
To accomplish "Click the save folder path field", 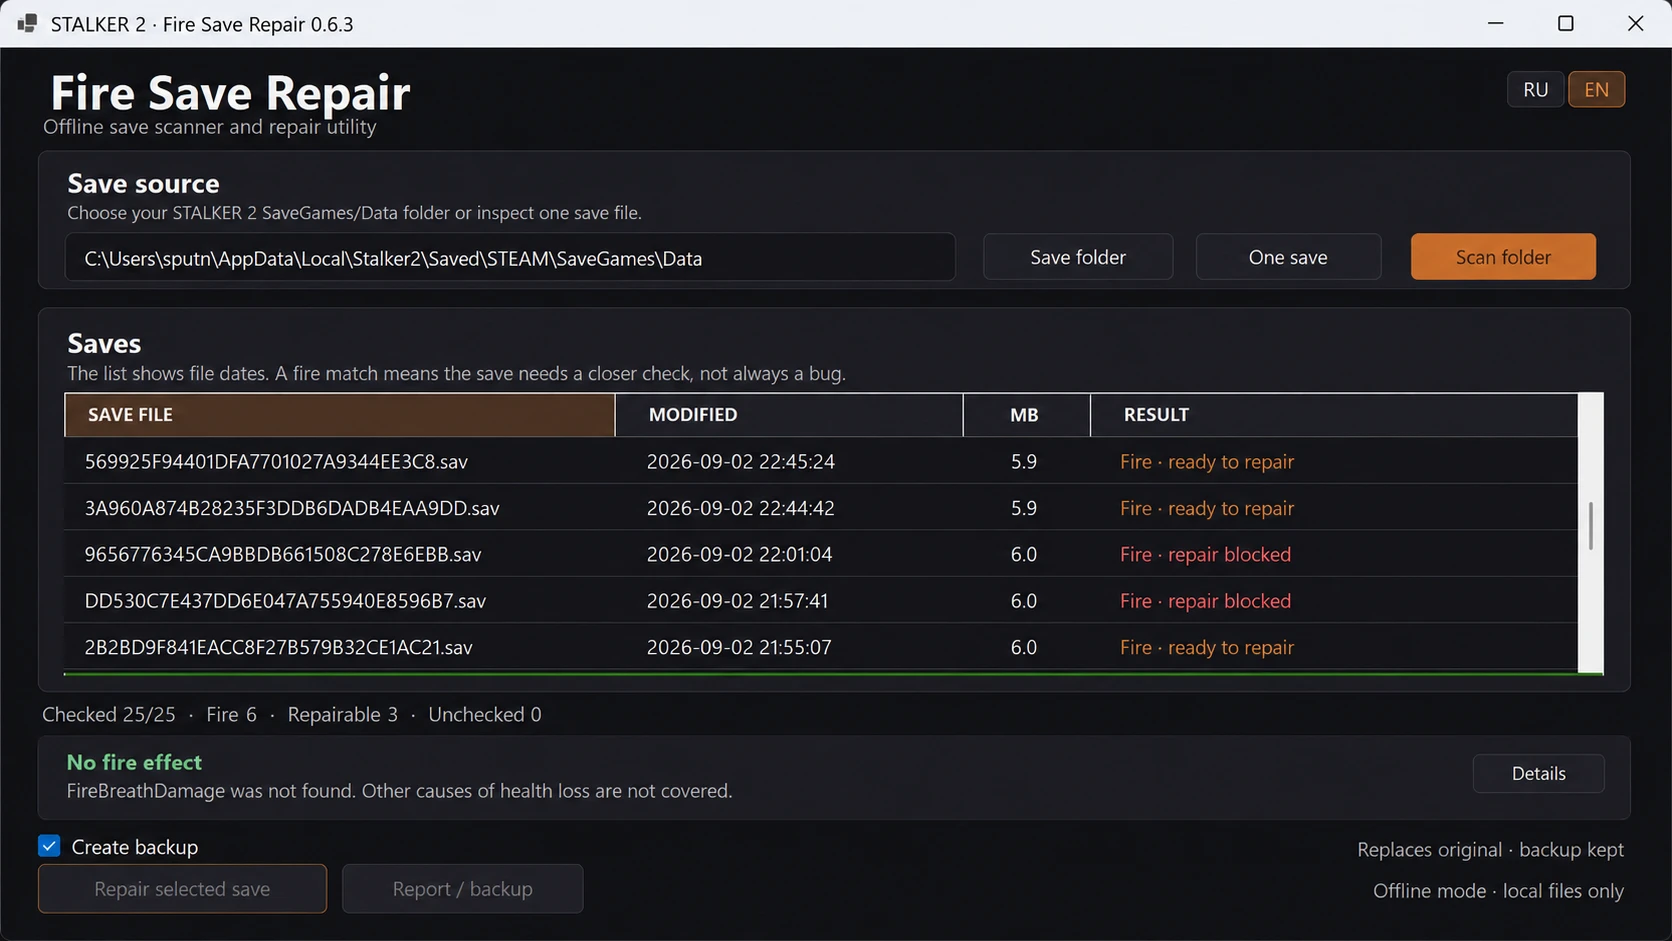I will (510, 258).
